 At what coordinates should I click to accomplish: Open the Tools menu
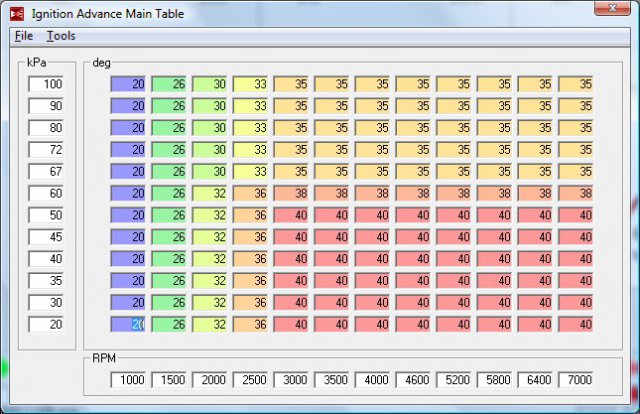61,36
